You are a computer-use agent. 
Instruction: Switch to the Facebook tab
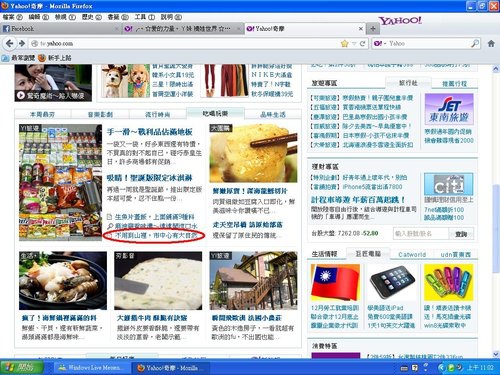(x=61, y=29)
